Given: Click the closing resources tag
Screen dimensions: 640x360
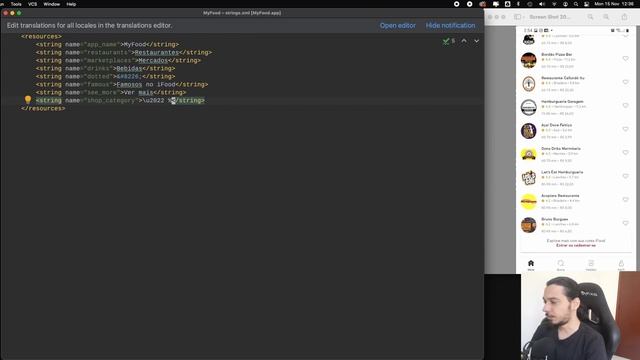Looking at the screenshot, I should [43, 109].
